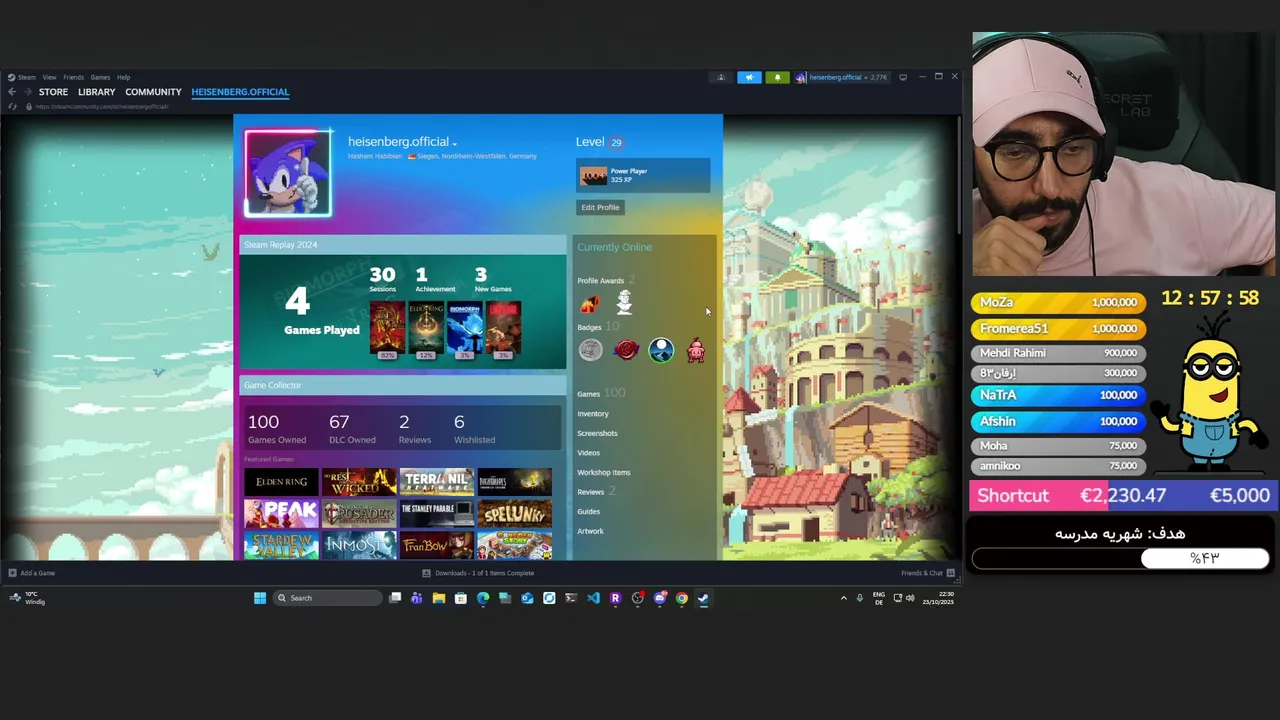
Task: Open the Terra Nil featured game banner
Action: click(x=437, y=482)
